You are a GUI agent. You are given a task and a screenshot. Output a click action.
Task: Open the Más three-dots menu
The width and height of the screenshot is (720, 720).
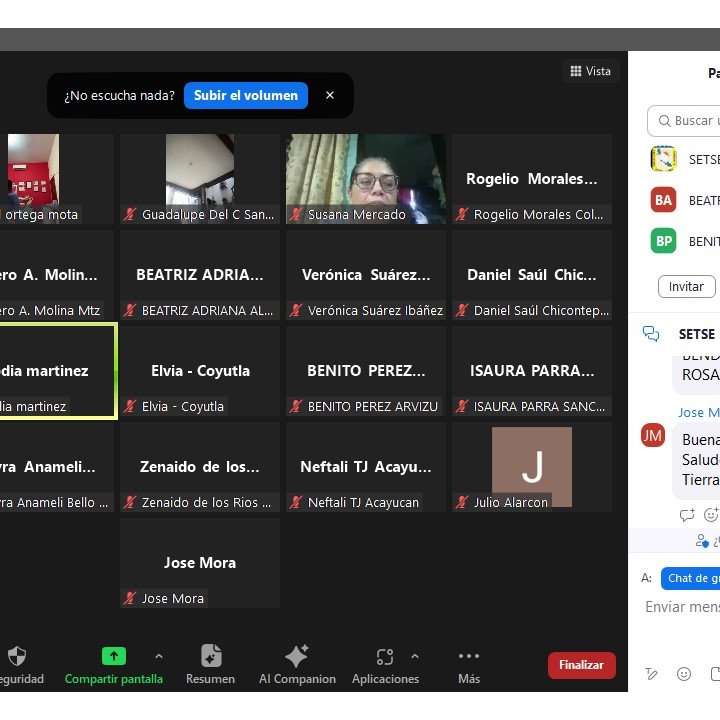[469, 657]
